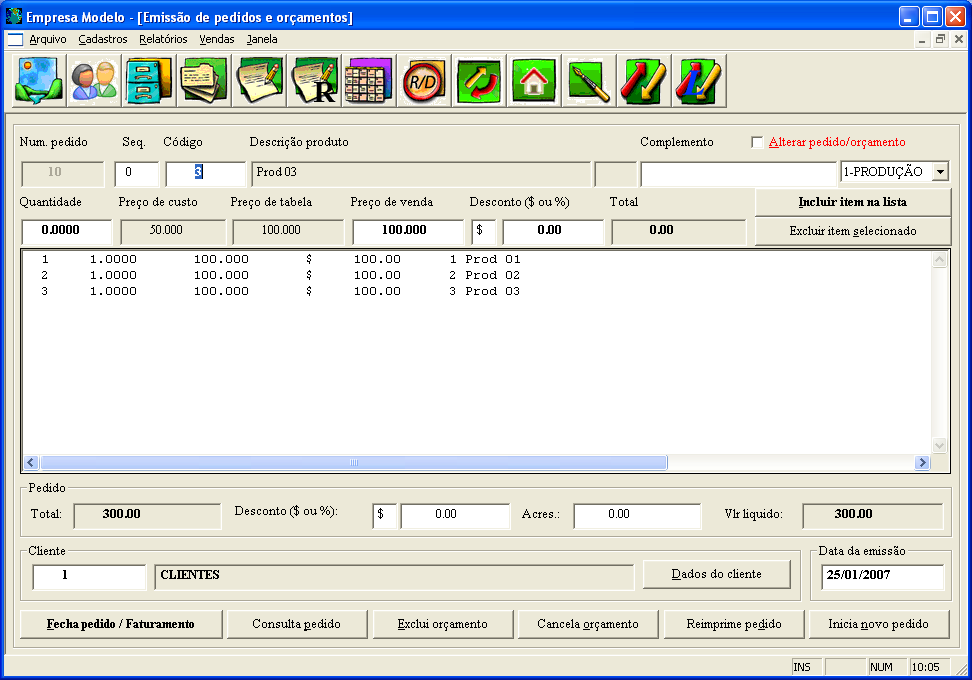Enable the Alterar pedido/orçamento checkbox
Screen dimensions: 972x680
(757, 142)
